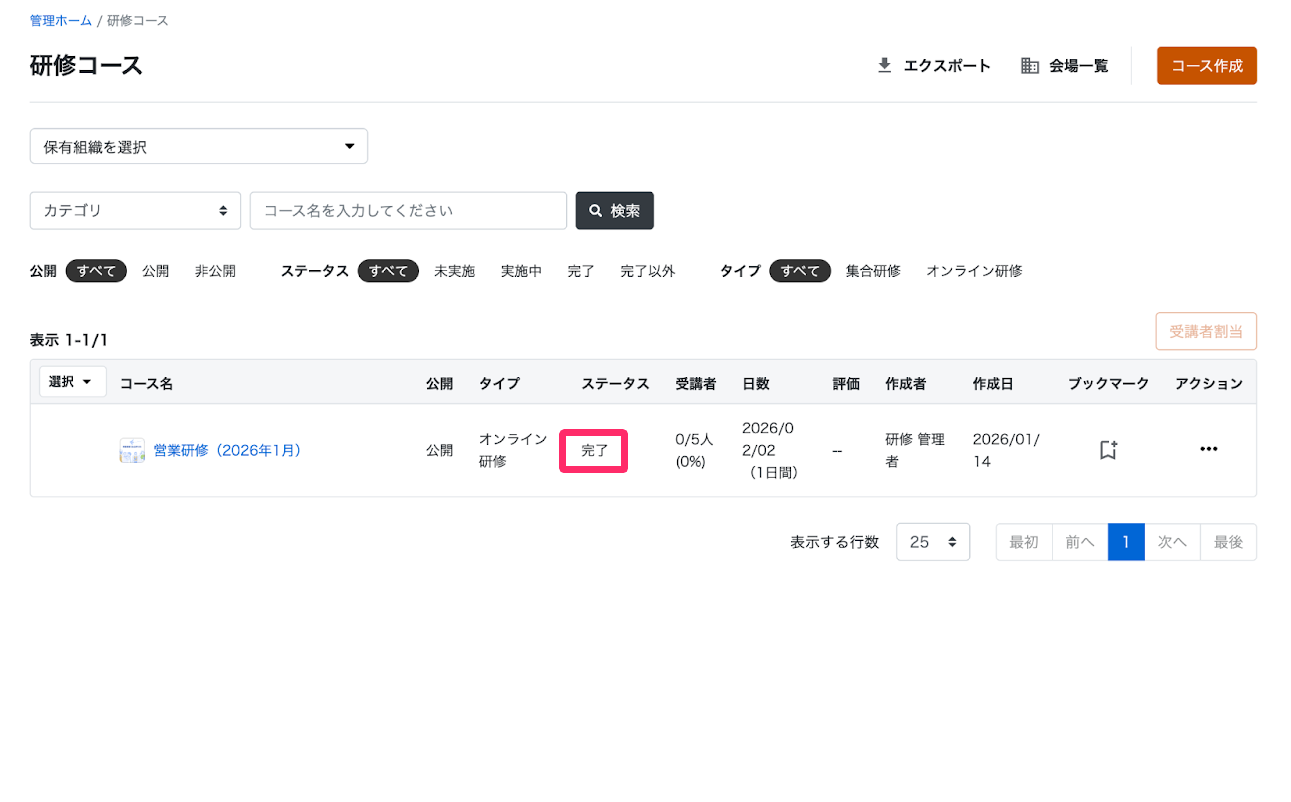Click the エクスポート text label

coord(947,66)
